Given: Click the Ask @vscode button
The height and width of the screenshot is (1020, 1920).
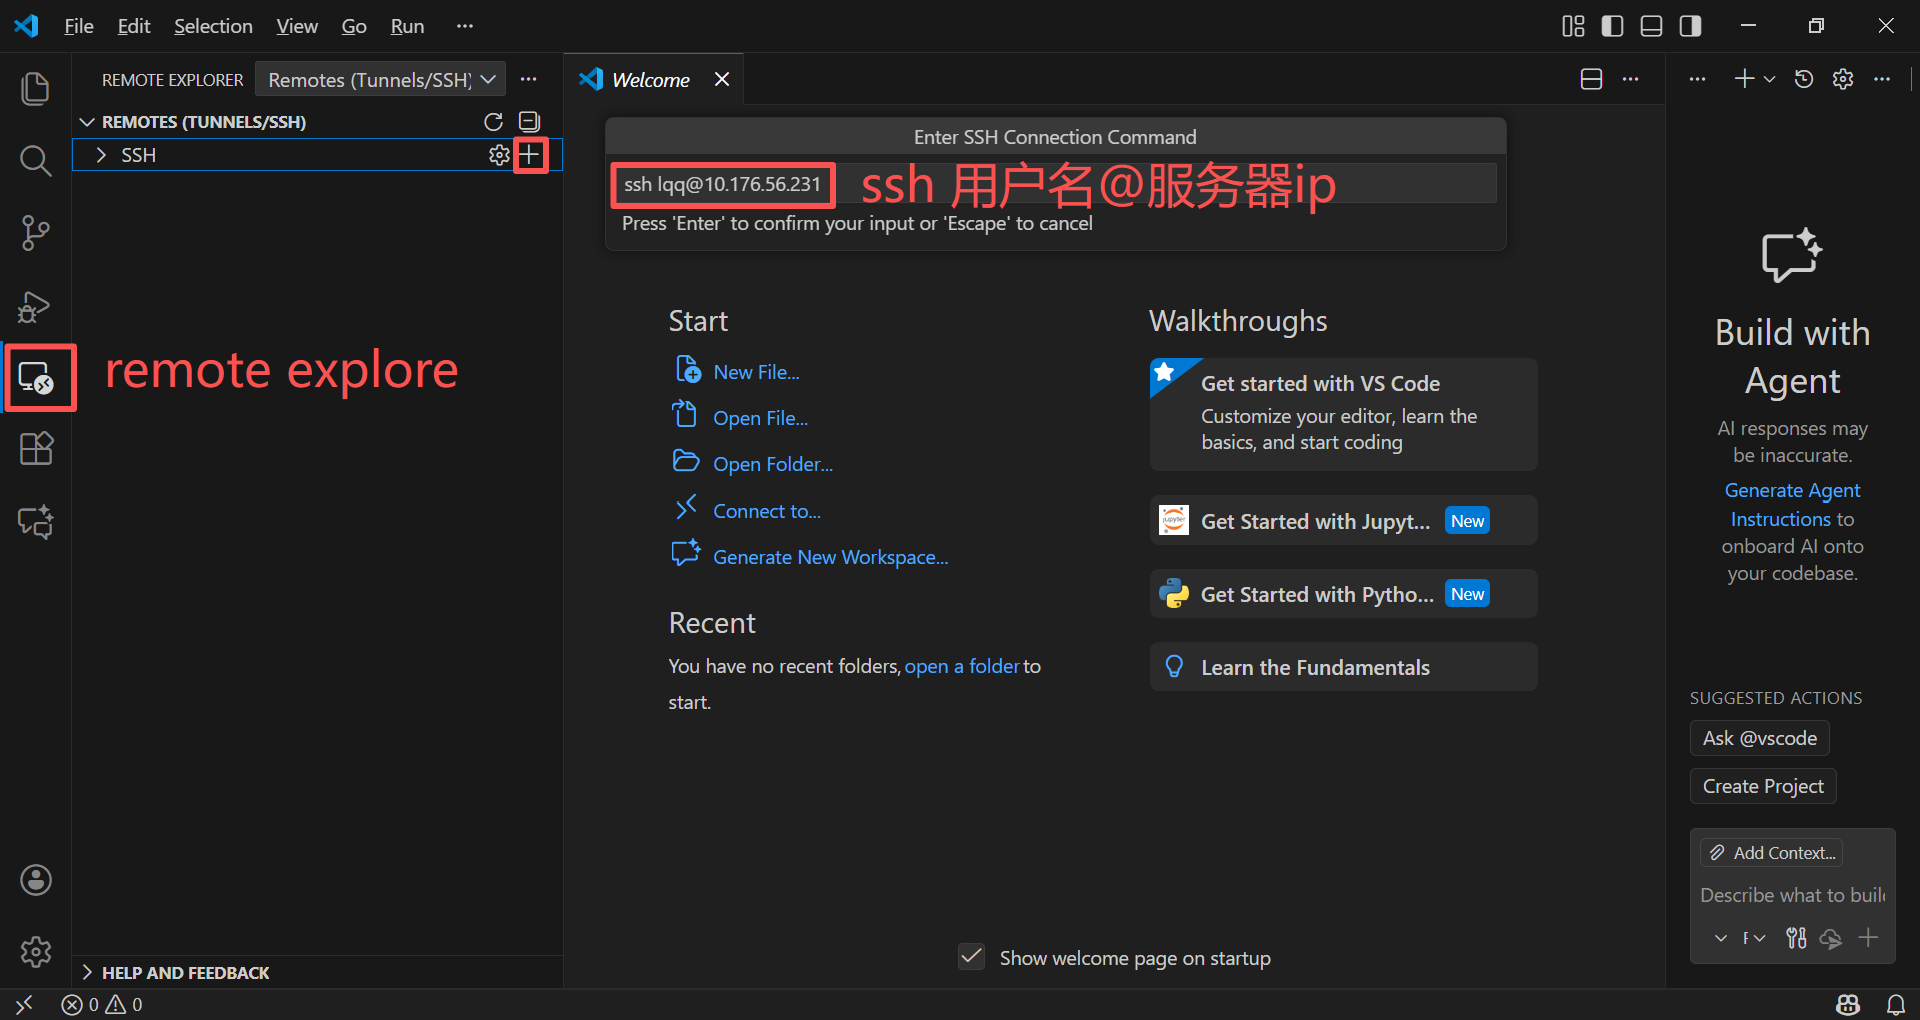Looking at the screenshot, I should pos(1759,738).
